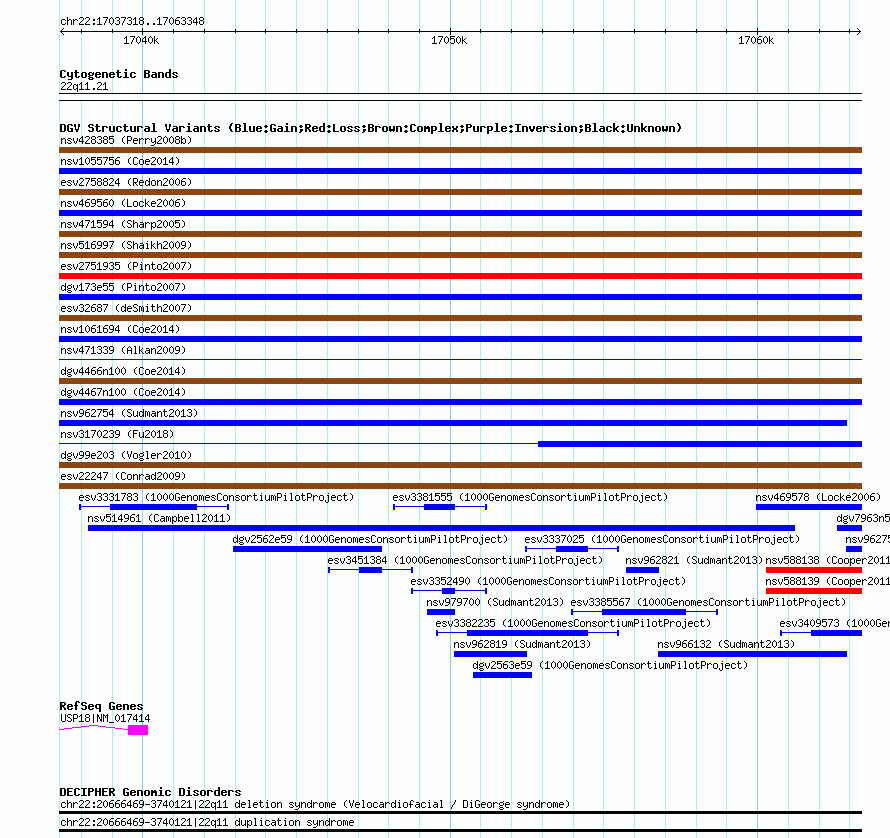This screenshot has width=890, height=838.
Task: Click the long nsv514961 blue bar
Action: pos(441,528)
